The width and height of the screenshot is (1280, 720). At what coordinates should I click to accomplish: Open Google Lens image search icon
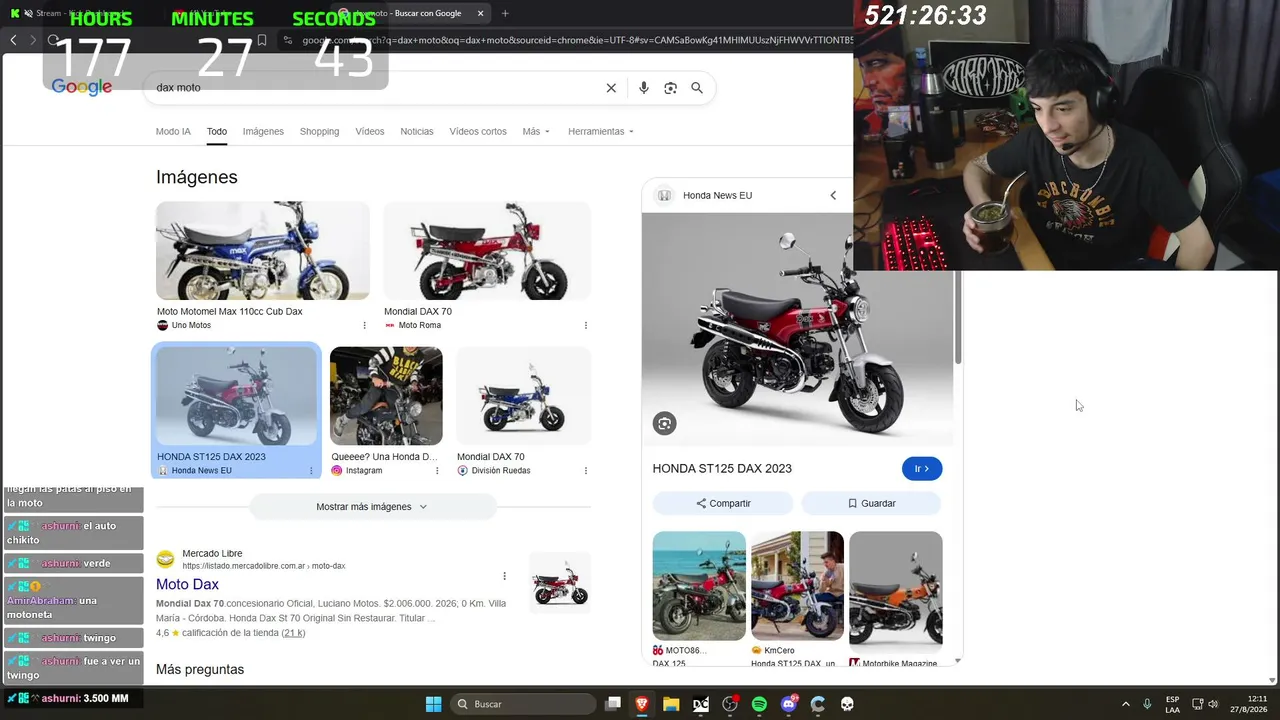(x=671, y=88)
